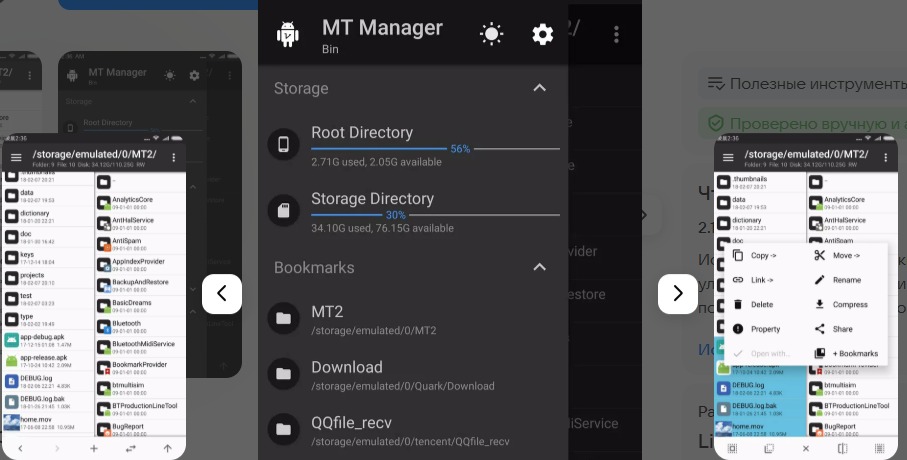Click the Share icon in context menu

[x=820, y=329]
